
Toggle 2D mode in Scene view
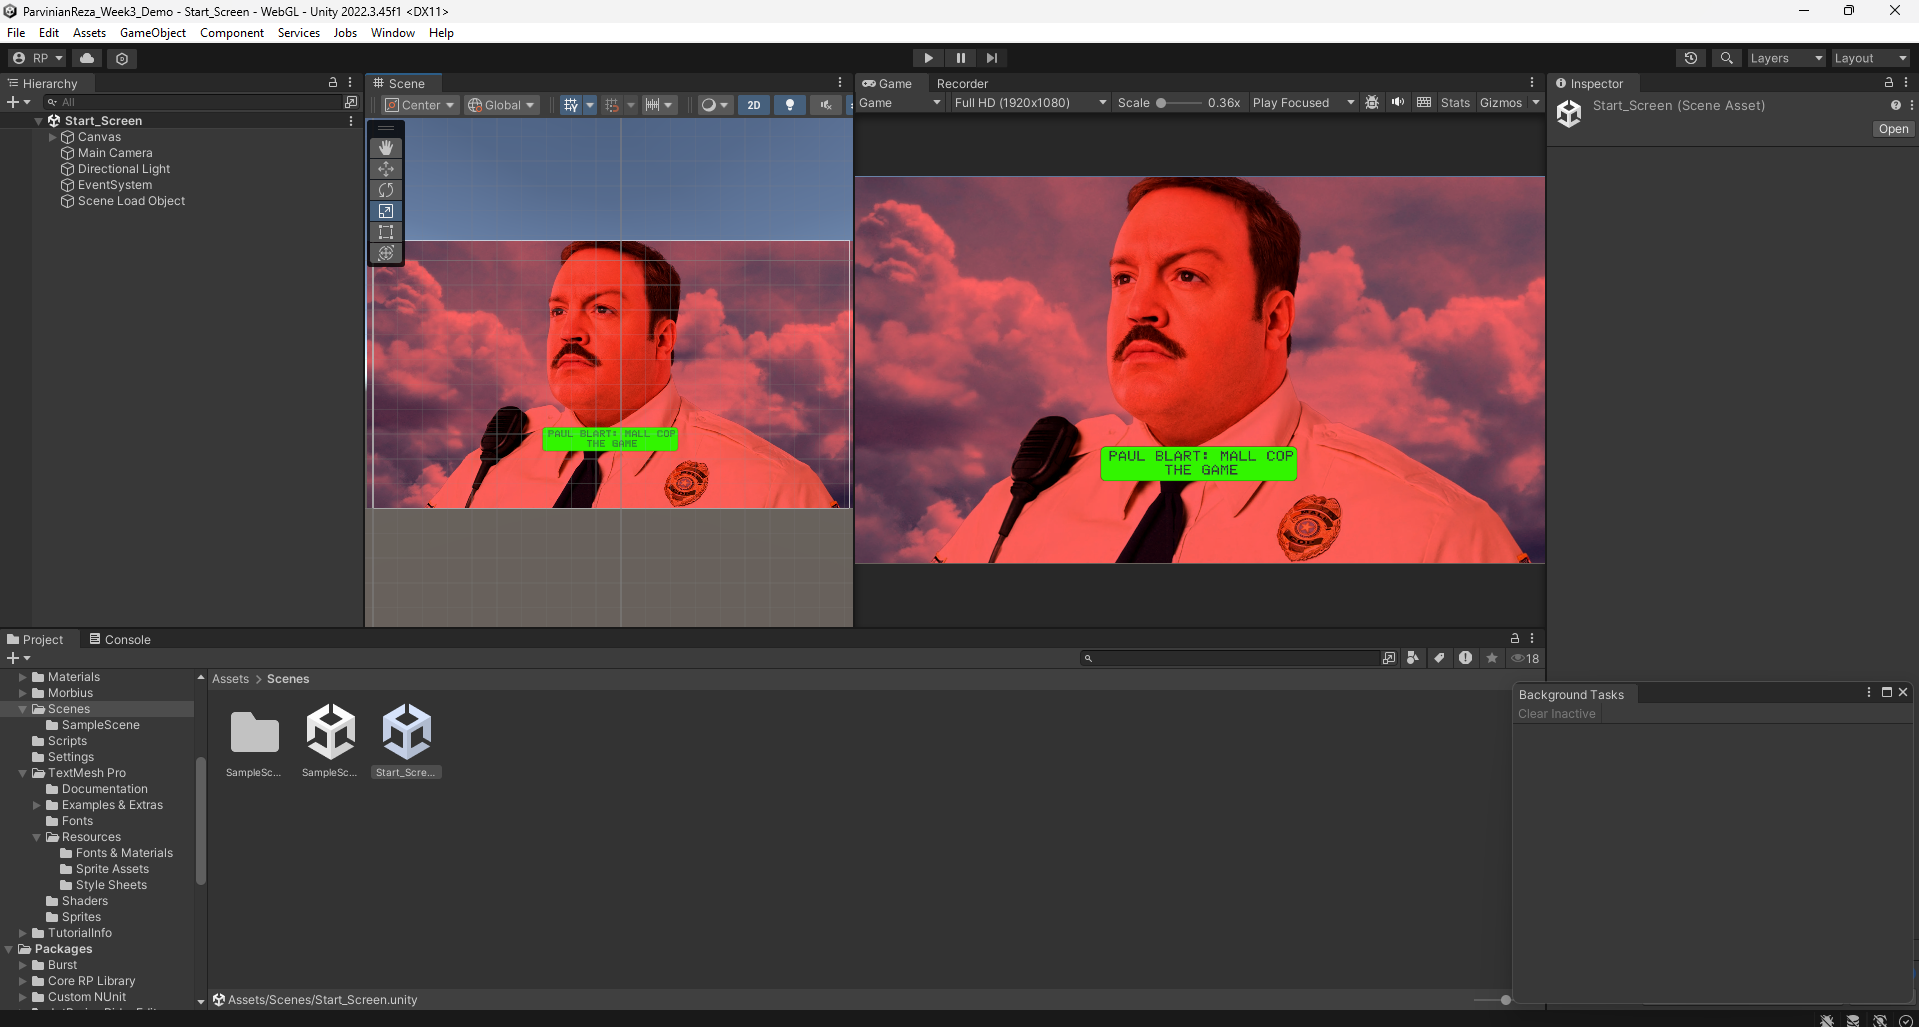754,105
